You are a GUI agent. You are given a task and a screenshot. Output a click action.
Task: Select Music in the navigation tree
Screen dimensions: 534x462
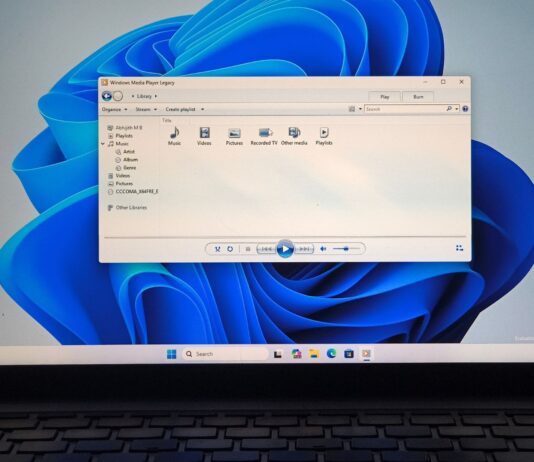[x=122, y=144]
